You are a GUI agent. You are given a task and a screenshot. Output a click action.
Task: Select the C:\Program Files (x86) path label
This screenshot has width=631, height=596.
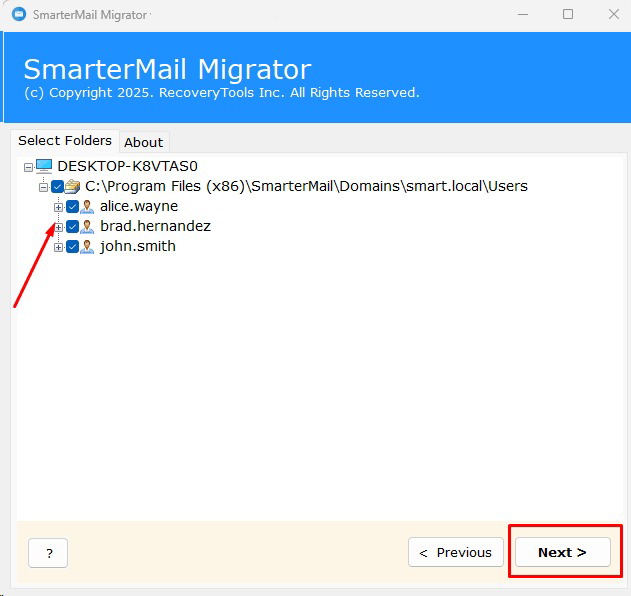(x=306, y=186)
